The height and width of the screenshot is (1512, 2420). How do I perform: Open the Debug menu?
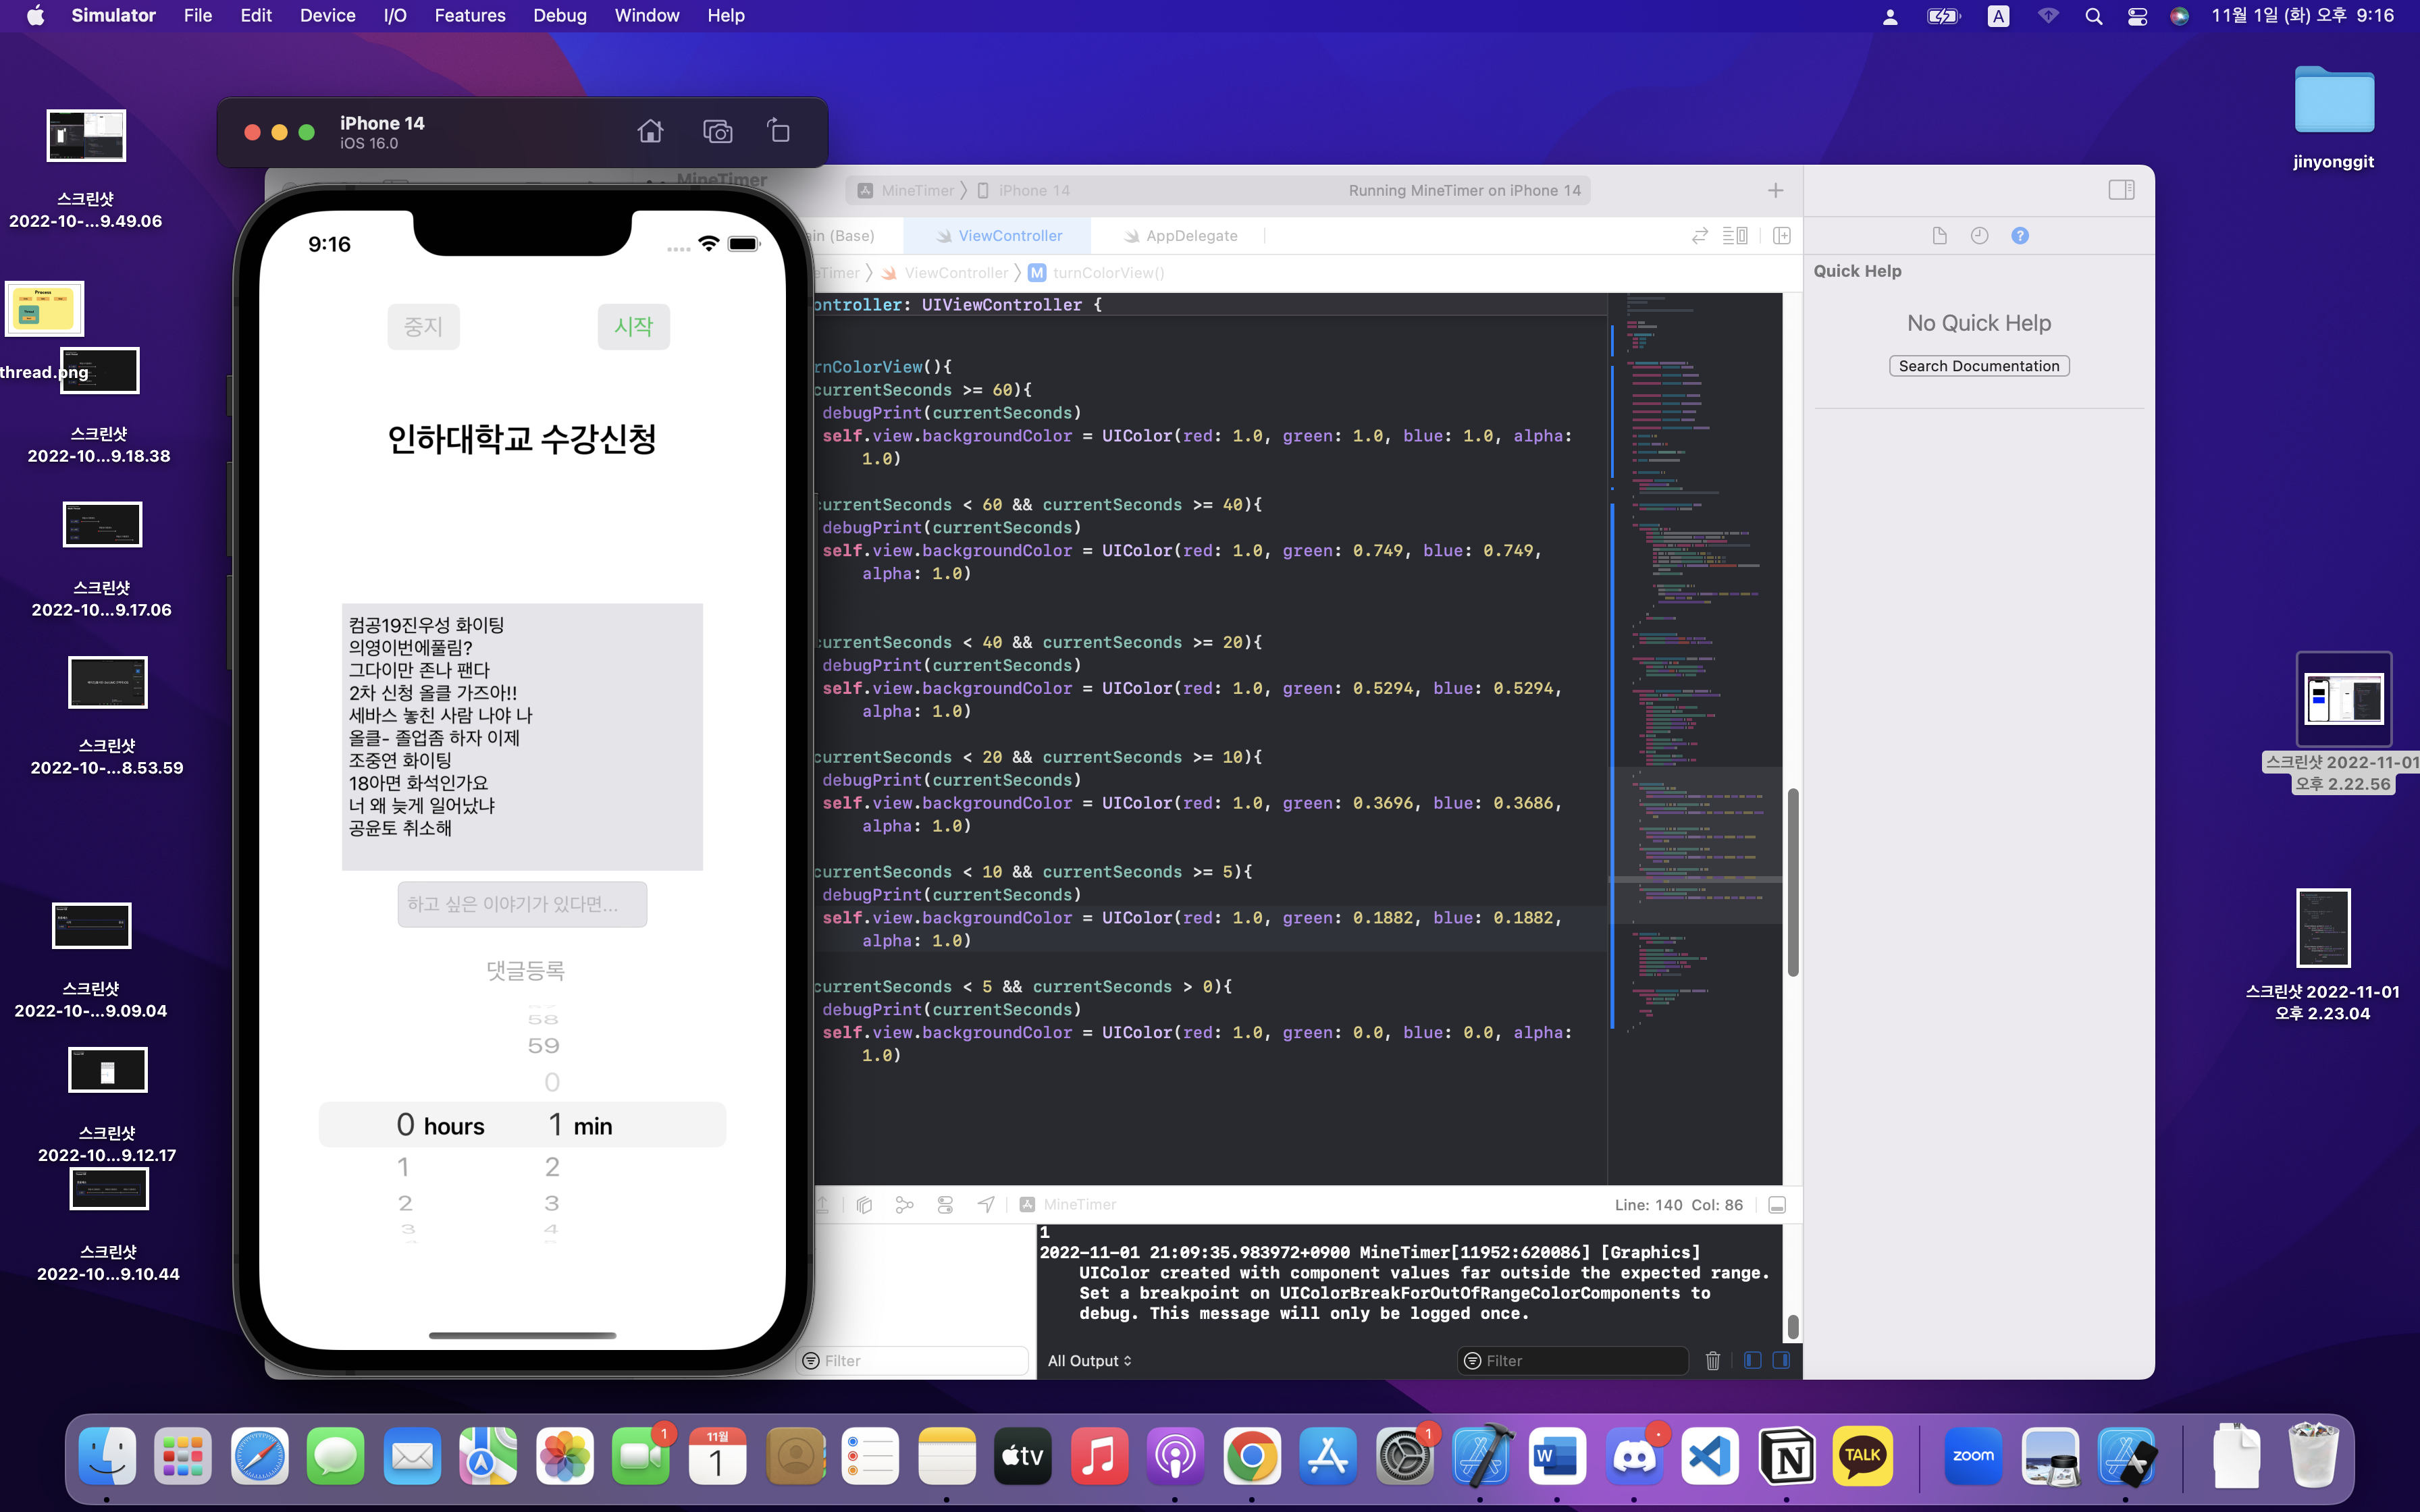[559, 16]
